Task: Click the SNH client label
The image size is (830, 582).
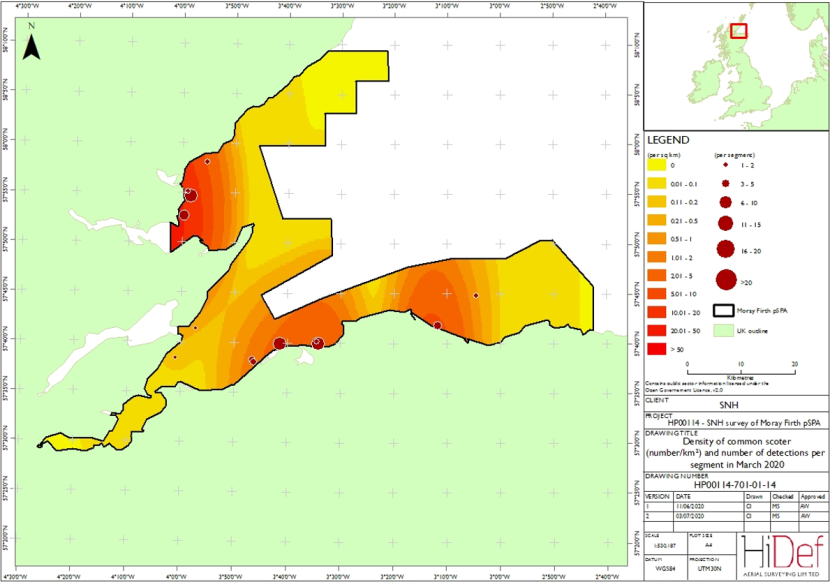Action: point(729,405)
